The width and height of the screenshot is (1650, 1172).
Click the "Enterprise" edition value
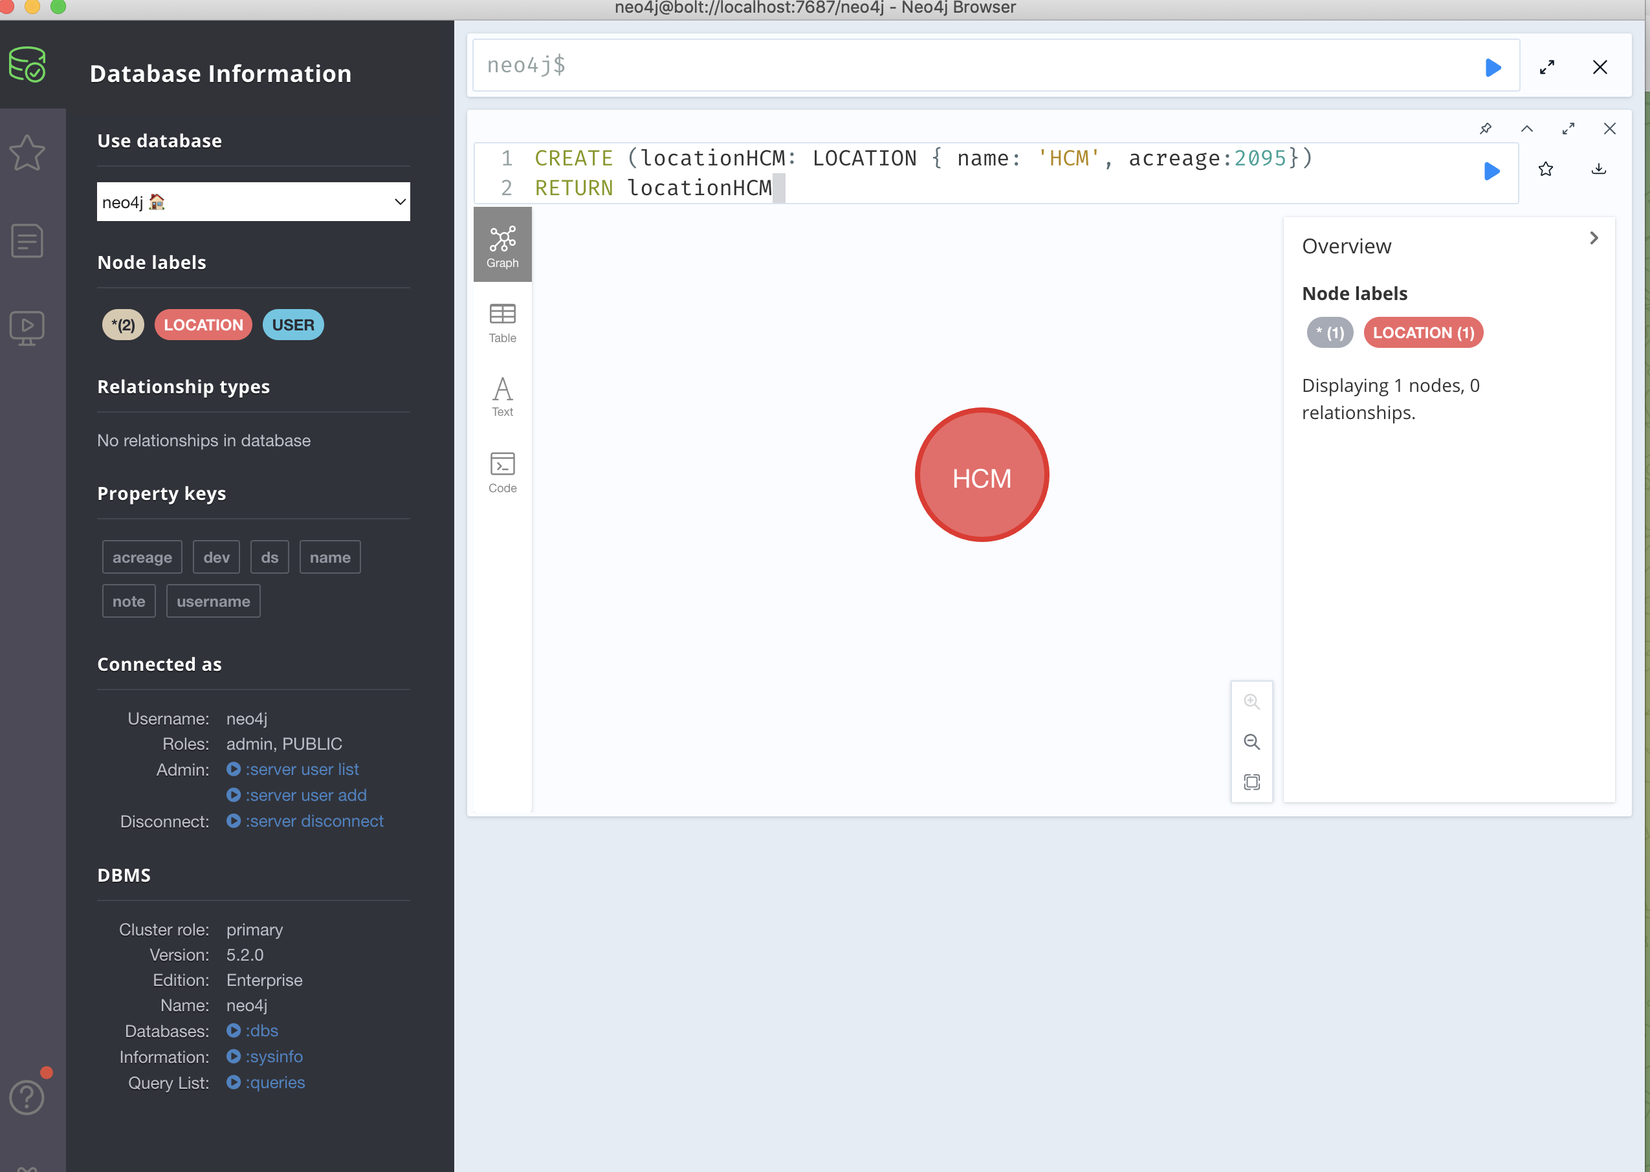tap(265, 980)
